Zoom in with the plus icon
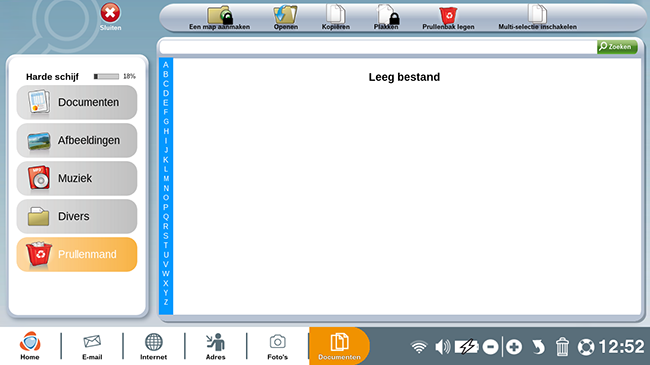Image resolution: width=650 pixels, height=365 pixels. pyautogui.click(x=514, y=347)
